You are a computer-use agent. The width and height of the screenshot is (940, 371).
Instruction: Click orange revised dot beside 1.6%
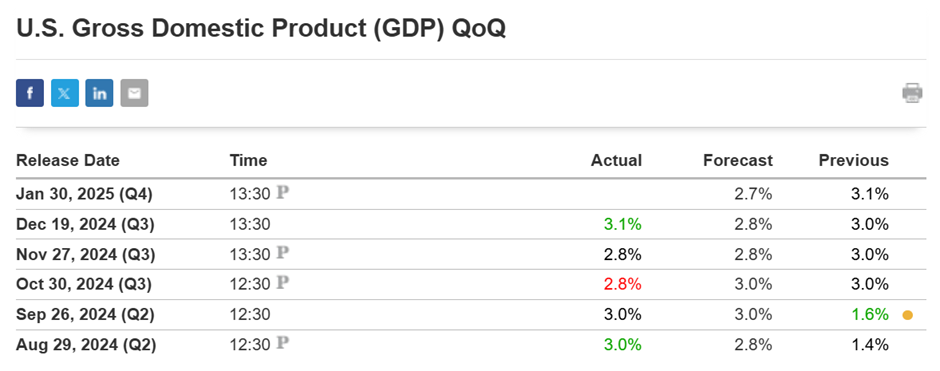908,315
